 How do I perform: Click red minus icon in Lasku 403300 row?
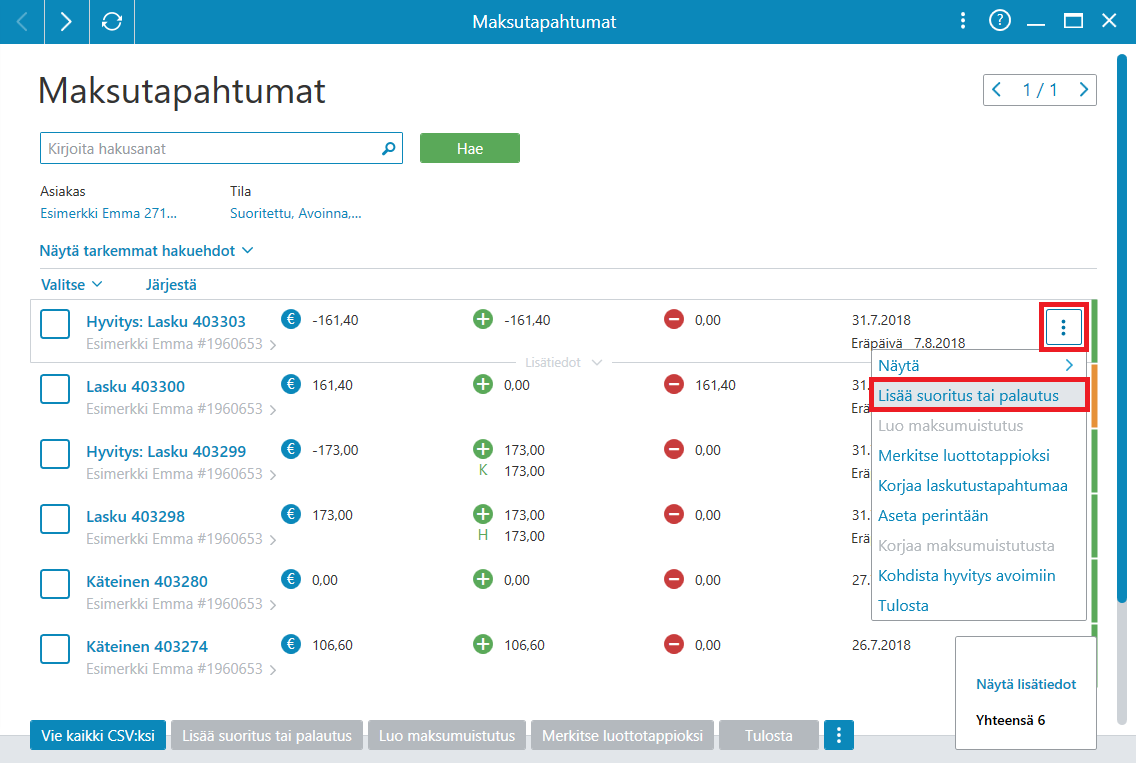click(674, 384)
